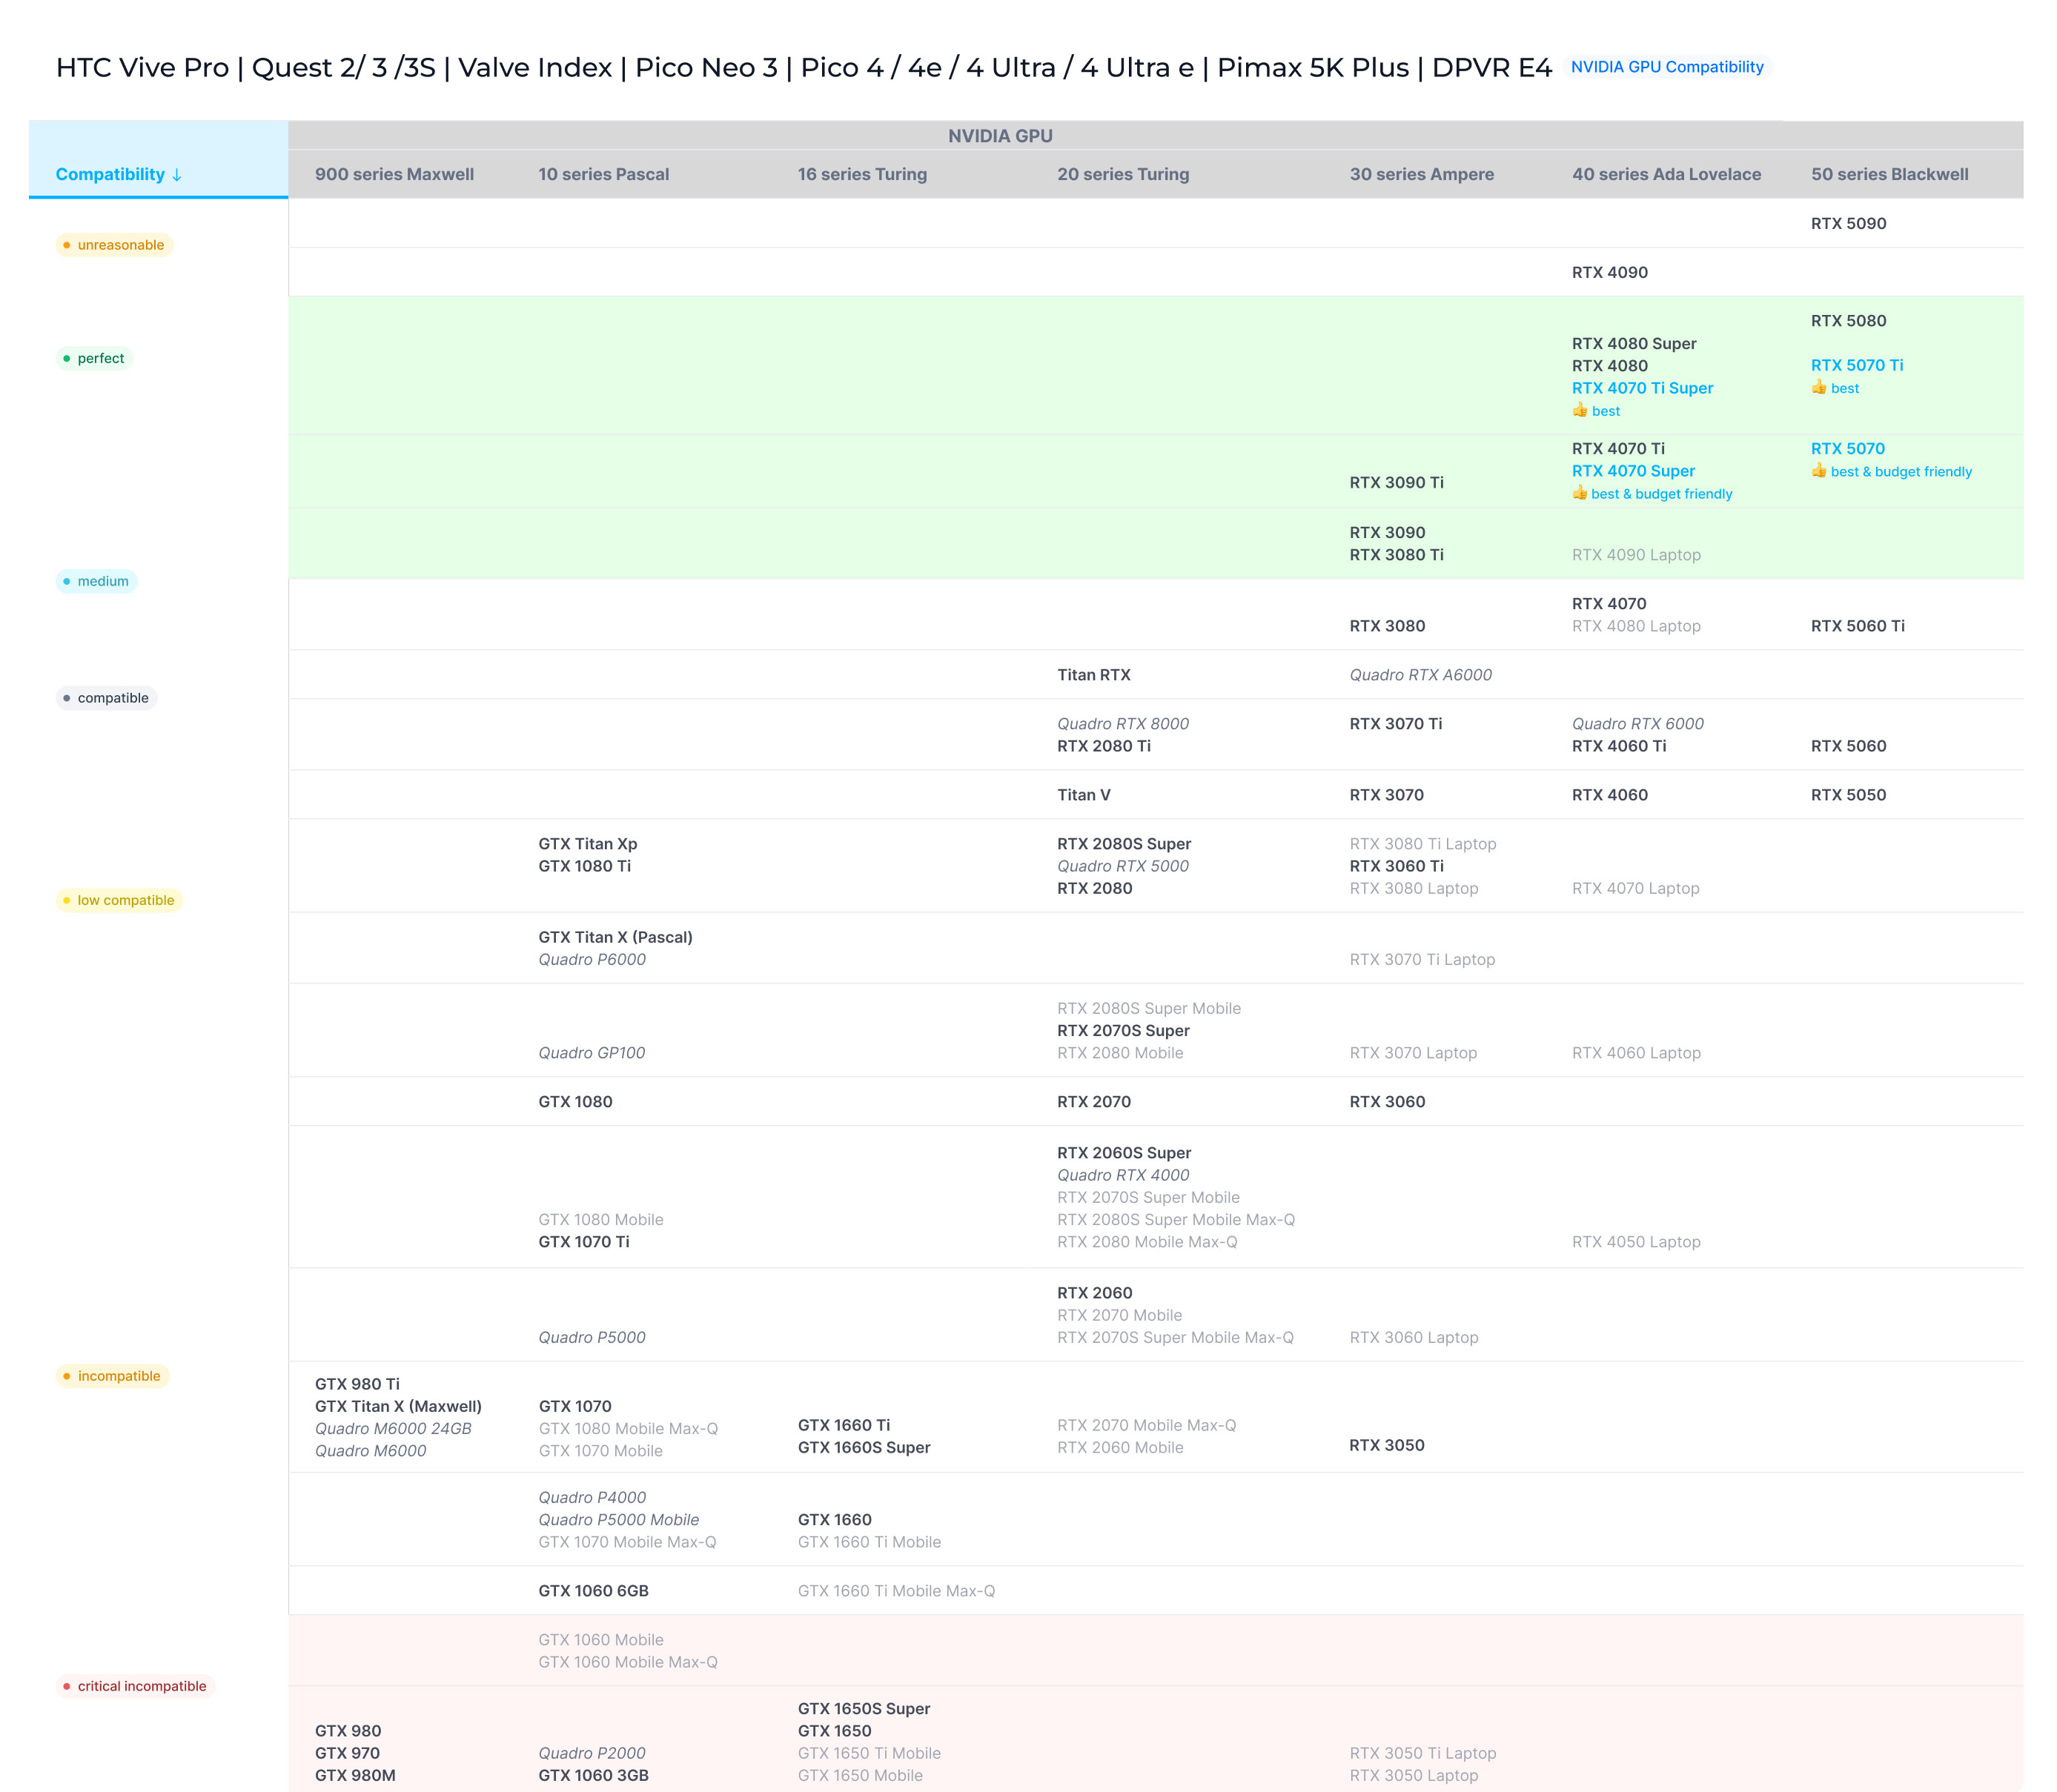Select the RTX 3090 Ti entry
This screenshot has height=1792, width=2057.
1396,483
